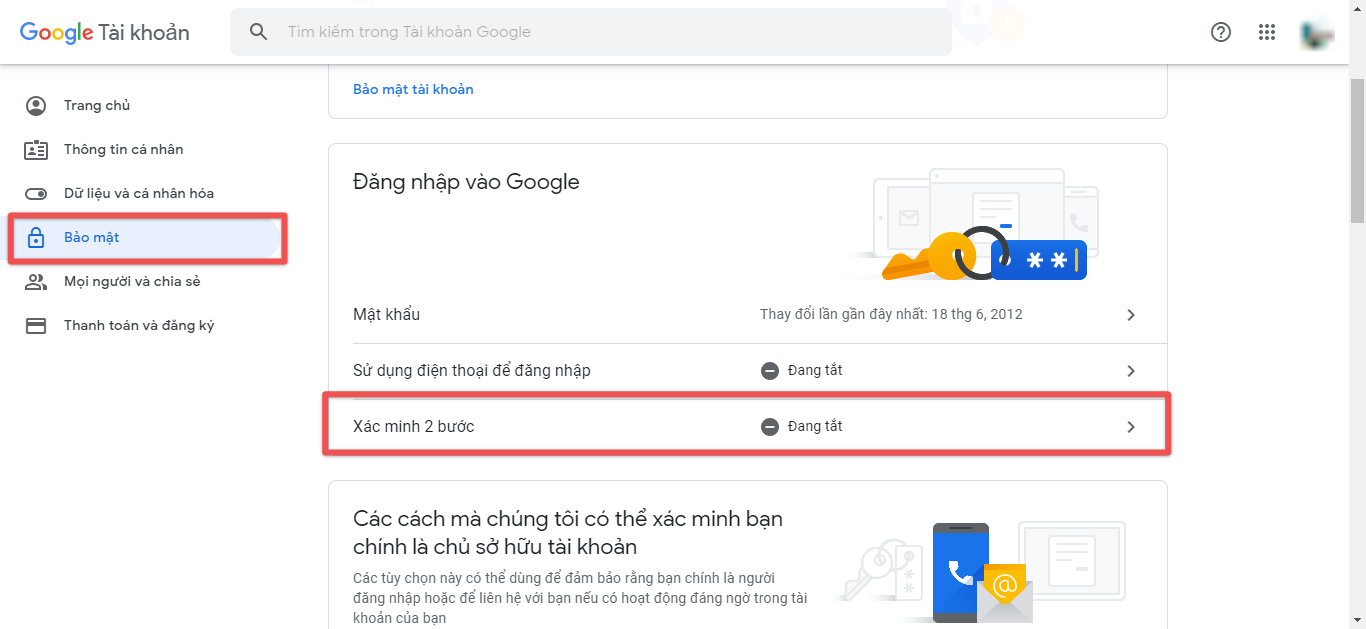The image size is (1366, 629).
Task: Click the Google Tài khoản logo
Action: 104,32
